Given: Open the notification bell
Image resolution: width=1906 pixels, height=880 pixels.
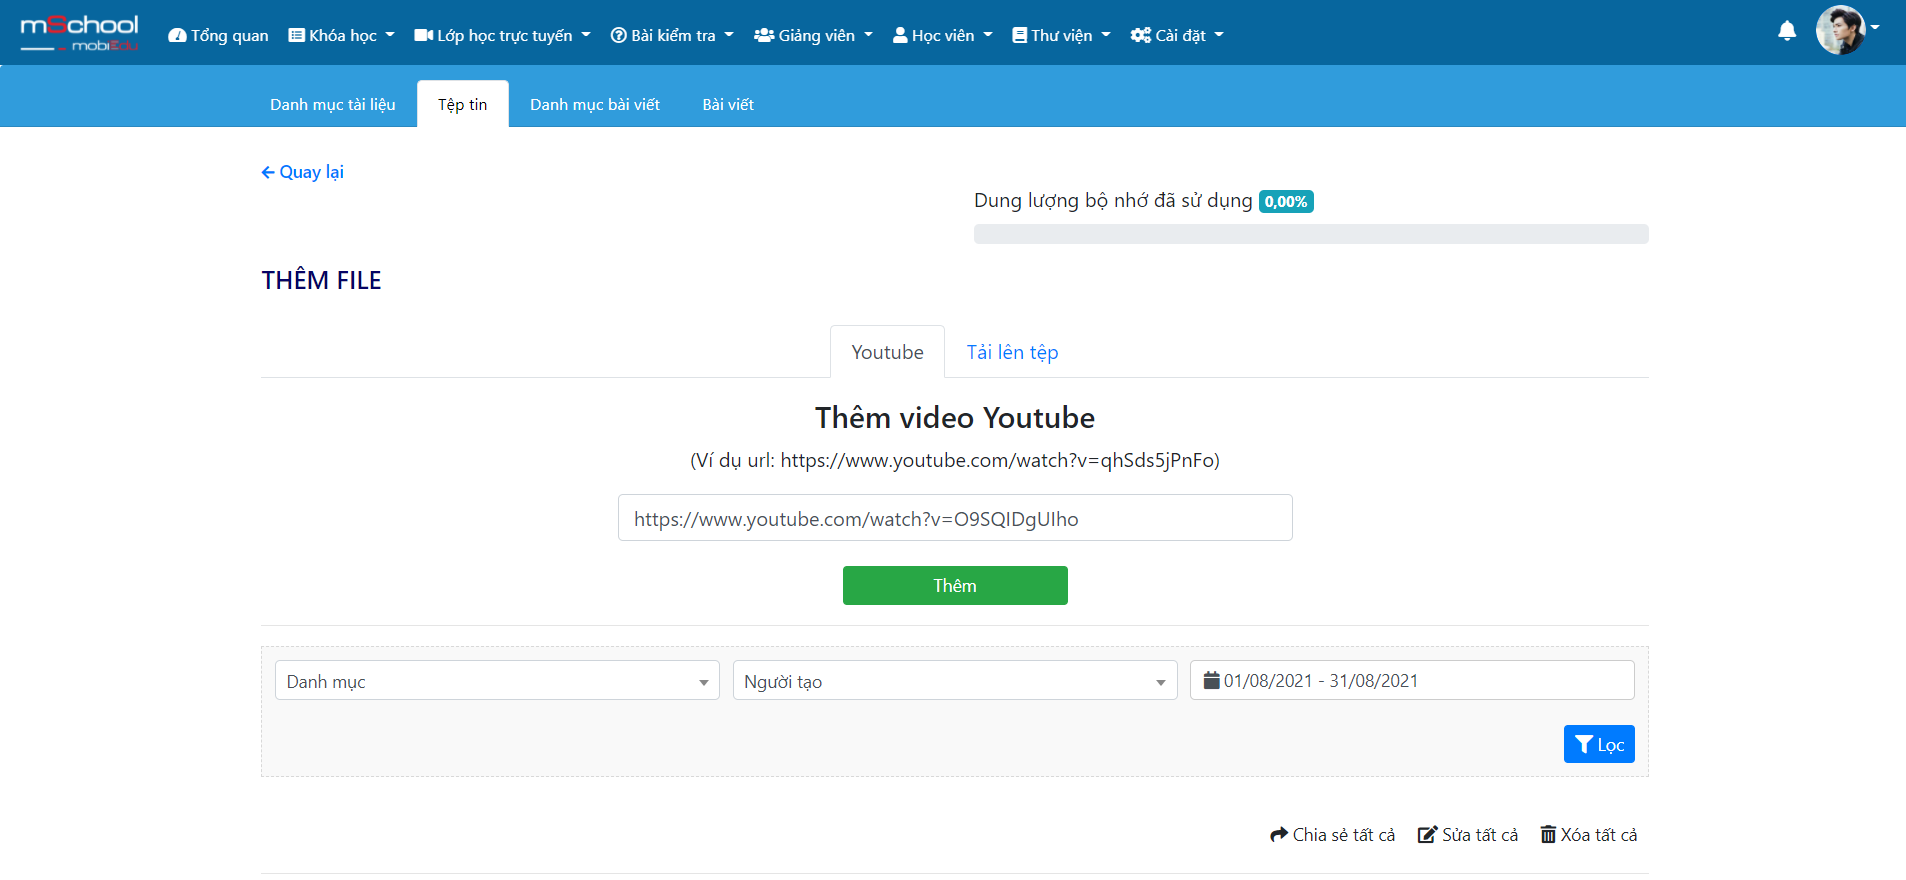Looking at the screenshot, I should point(1787,31).
